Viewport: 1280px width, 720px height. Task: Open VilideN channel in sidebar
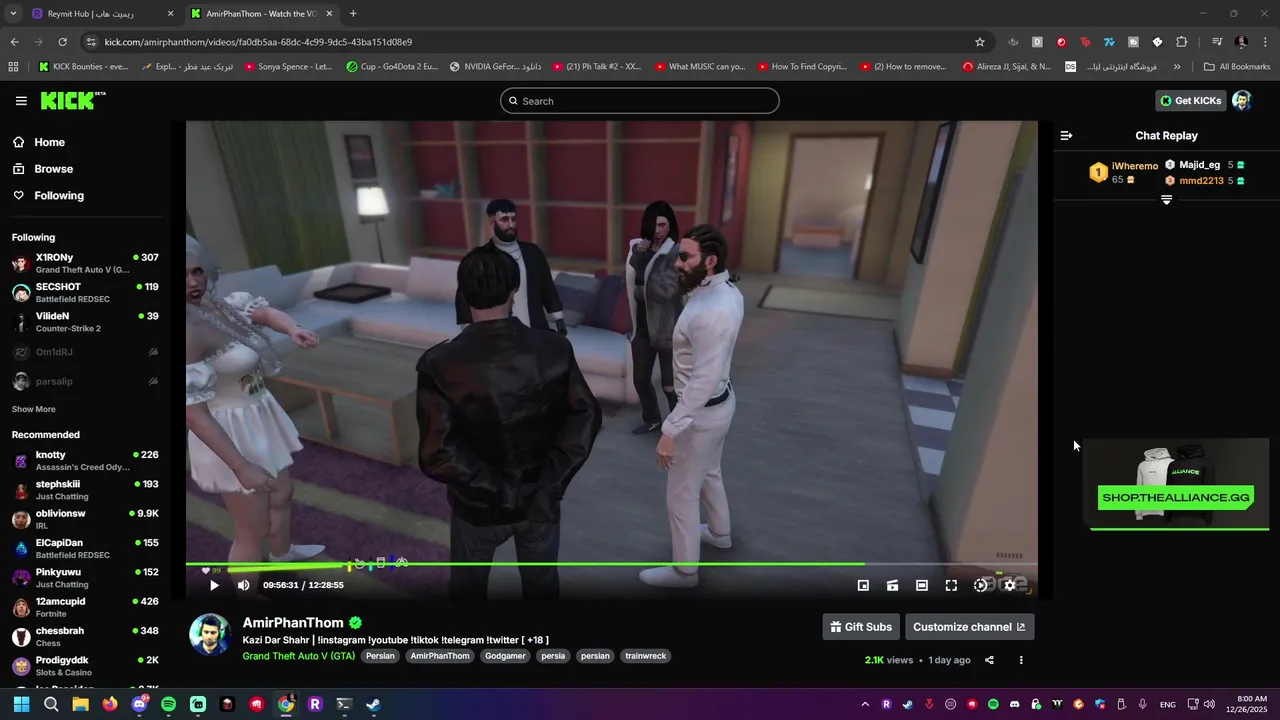click(85, 322)
